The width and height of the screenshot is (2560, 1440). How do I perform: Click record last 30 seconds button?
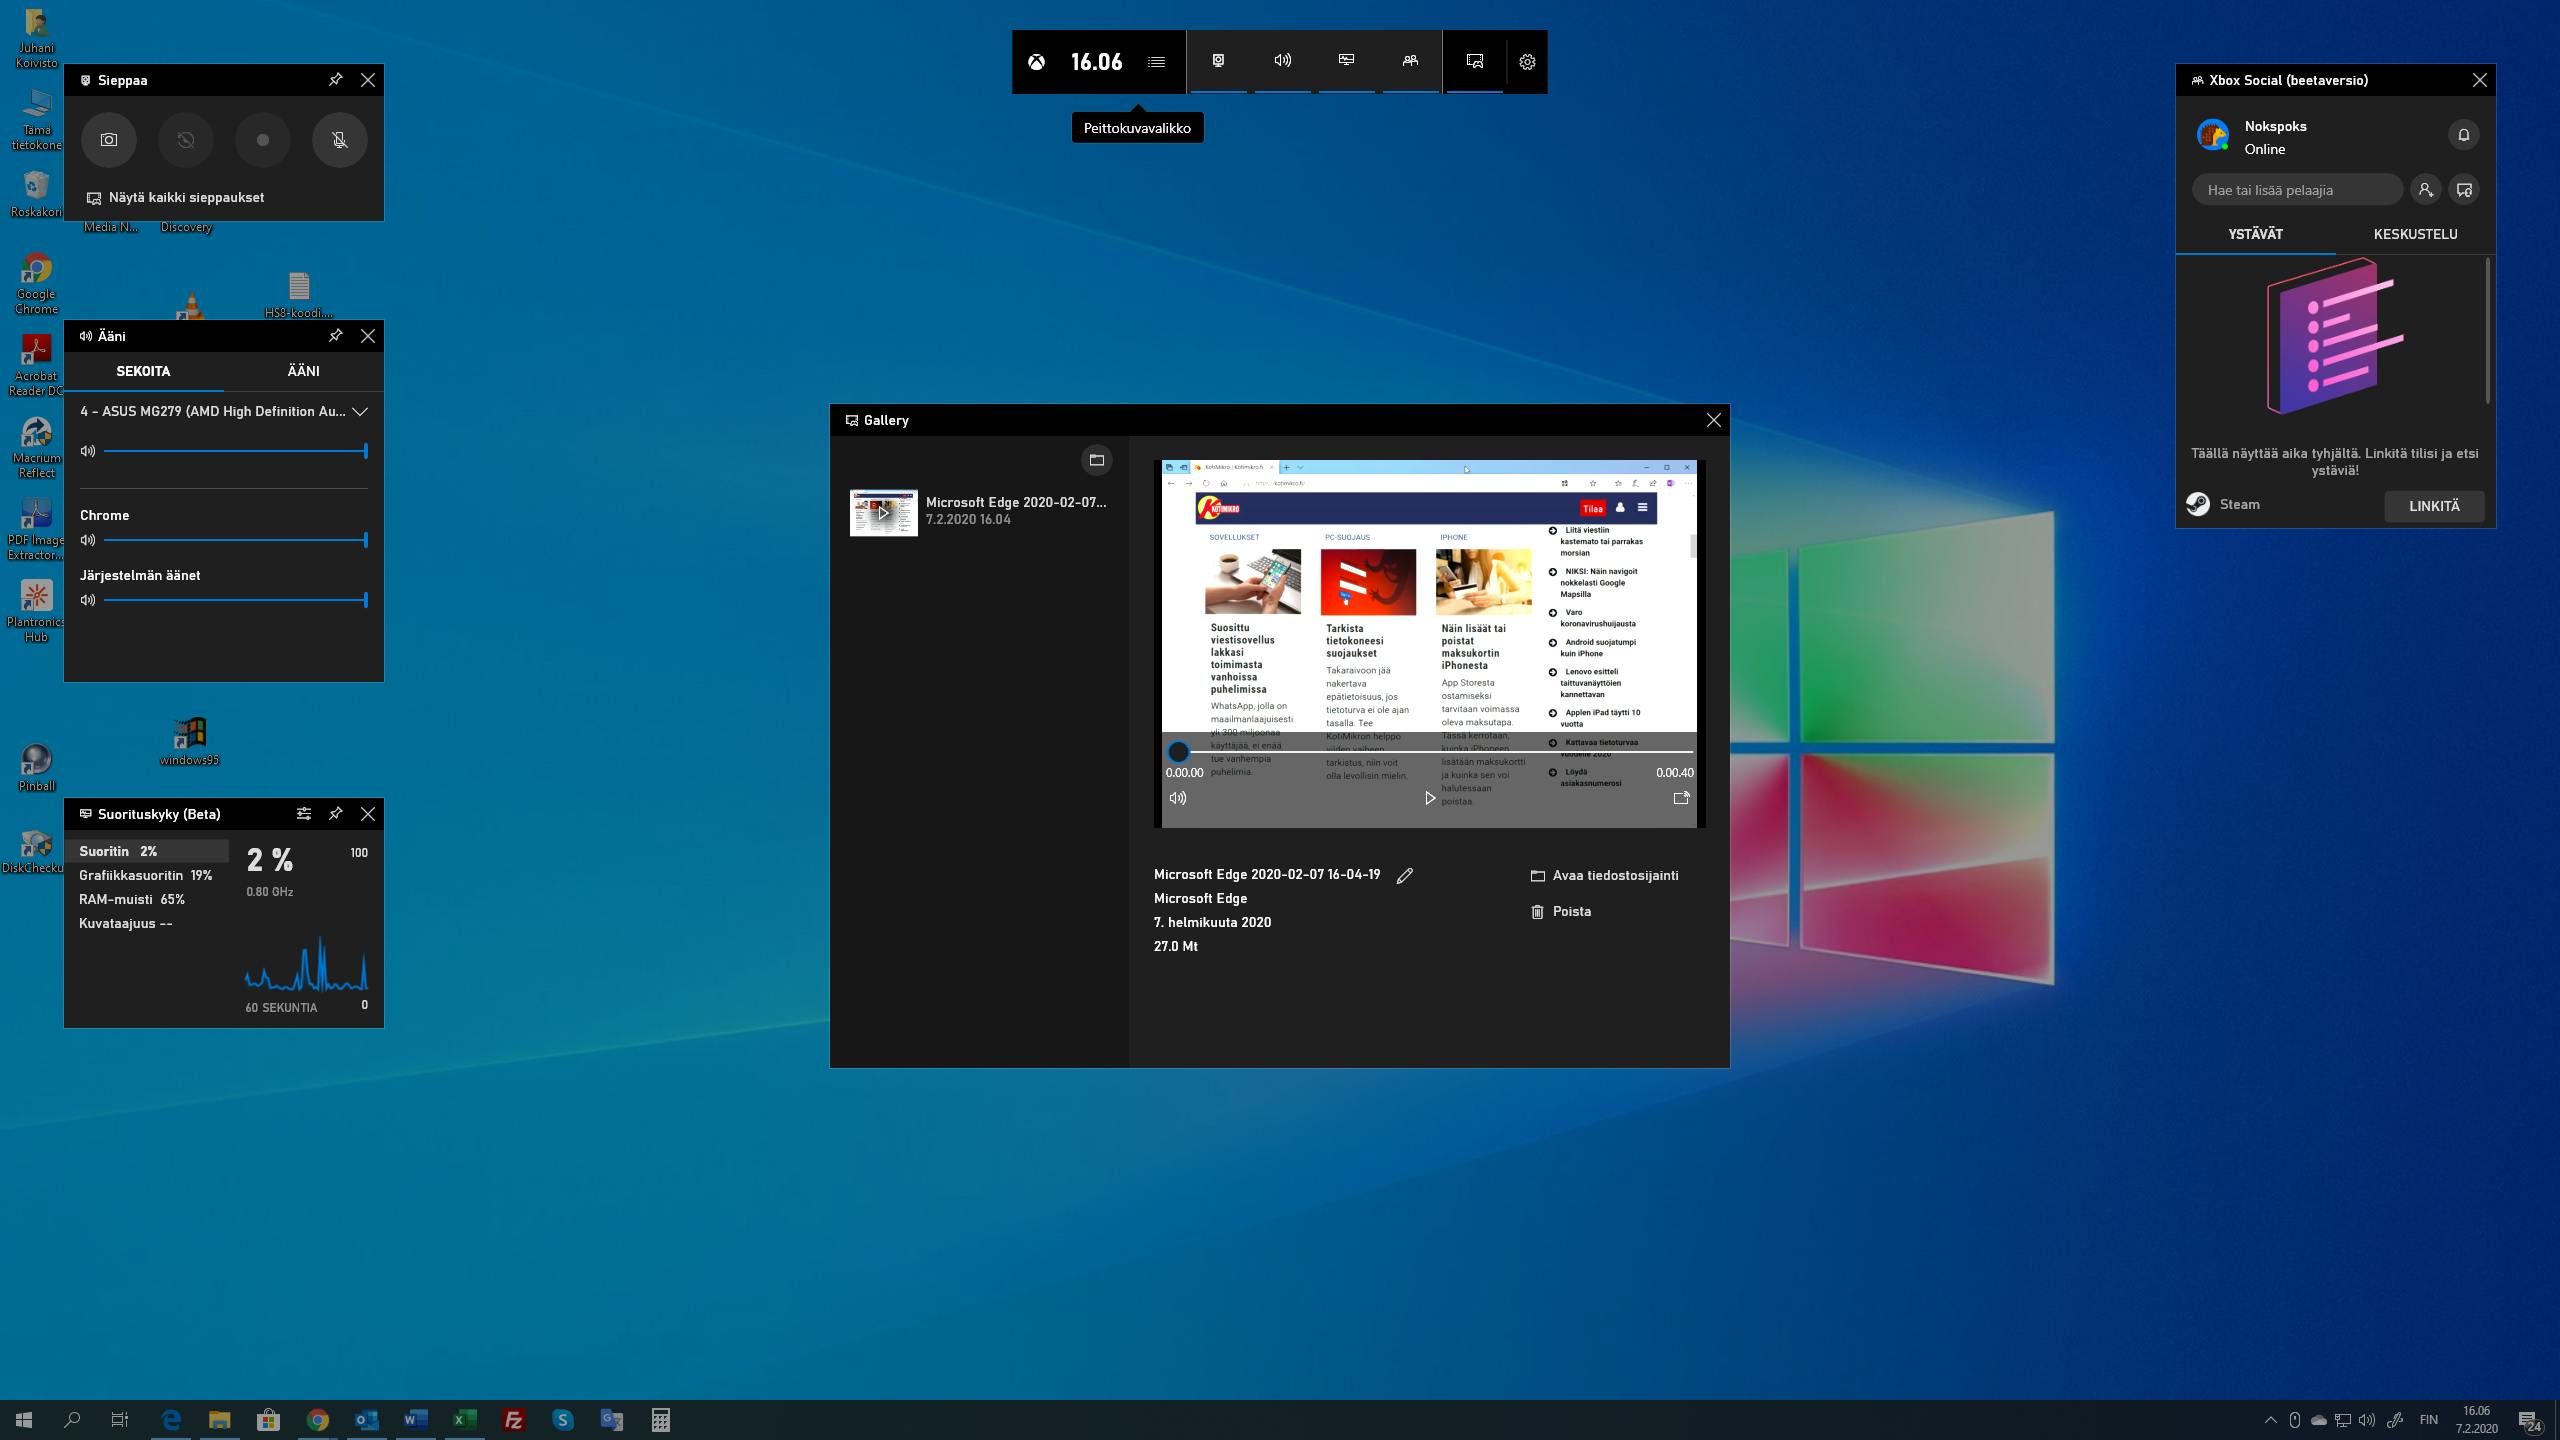tap(186, 140)
